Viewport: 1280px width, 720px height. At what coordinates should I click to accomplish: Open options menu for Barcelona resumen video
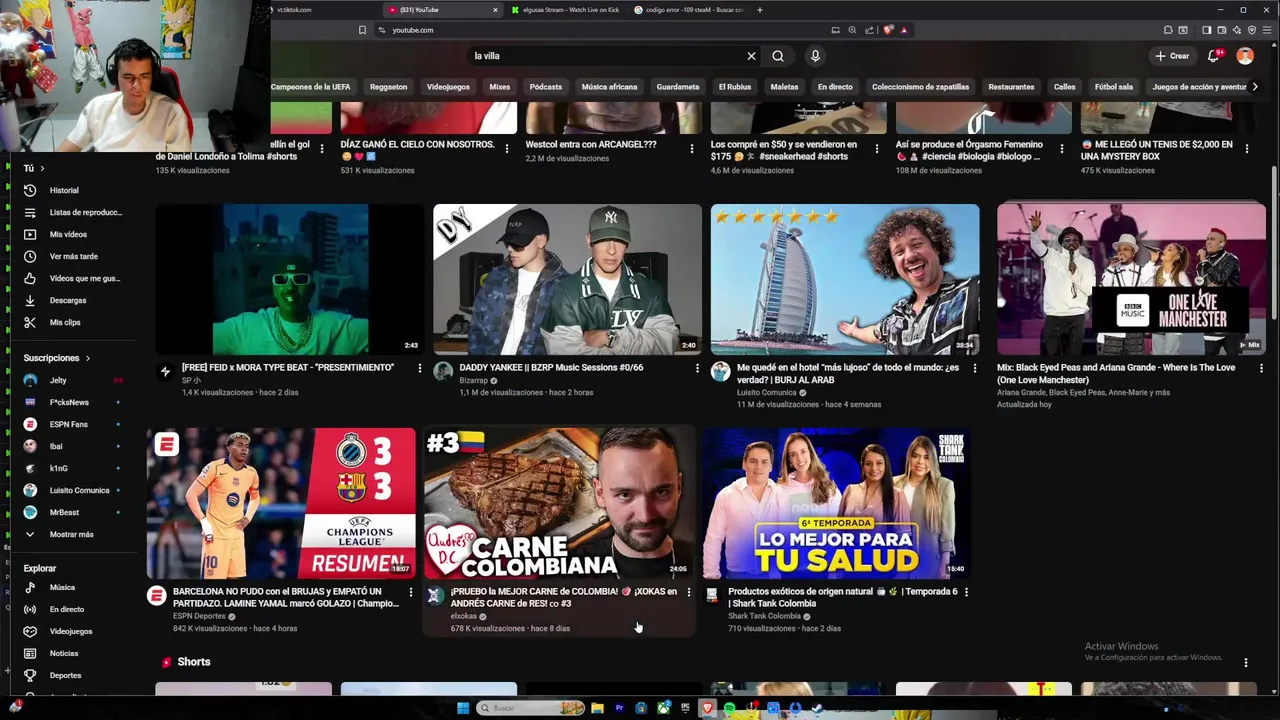click(410, 592)
